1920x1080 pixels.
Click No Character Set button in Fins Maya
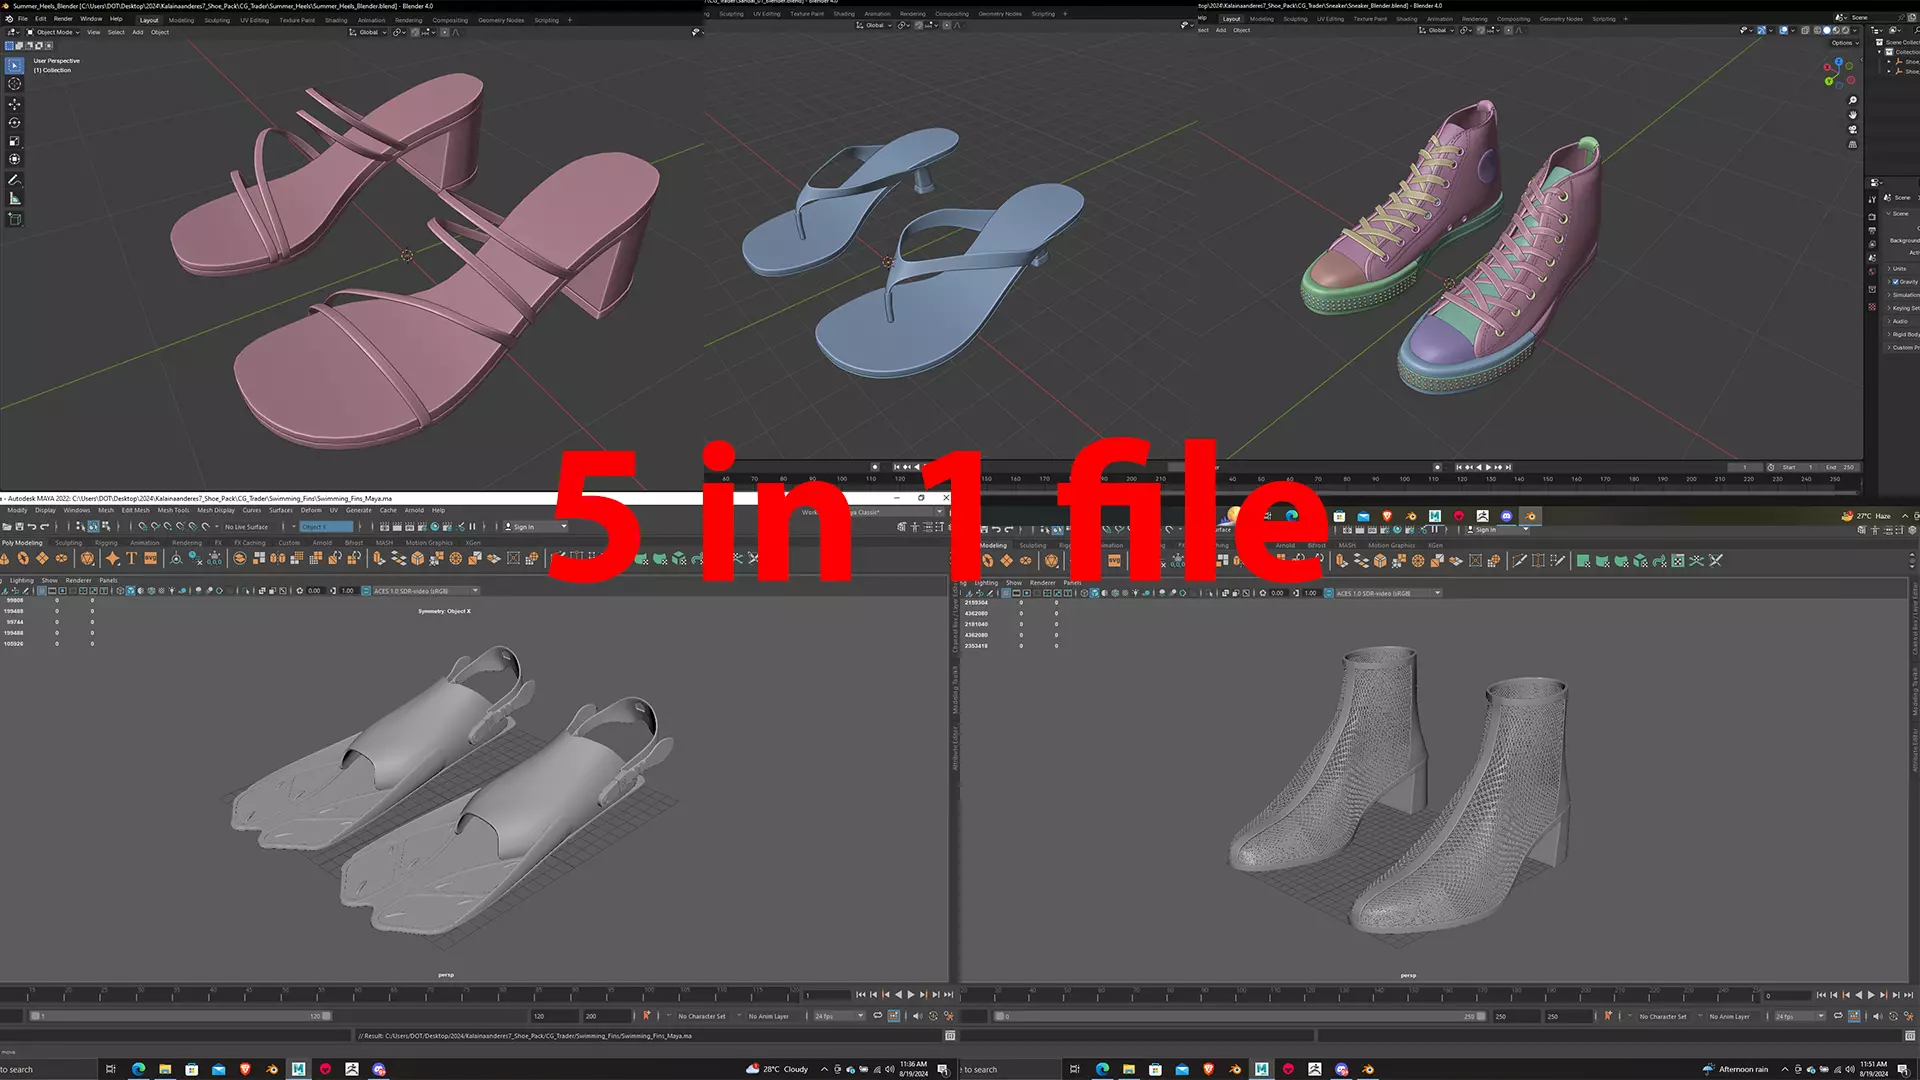click(x=702, y=1016)
